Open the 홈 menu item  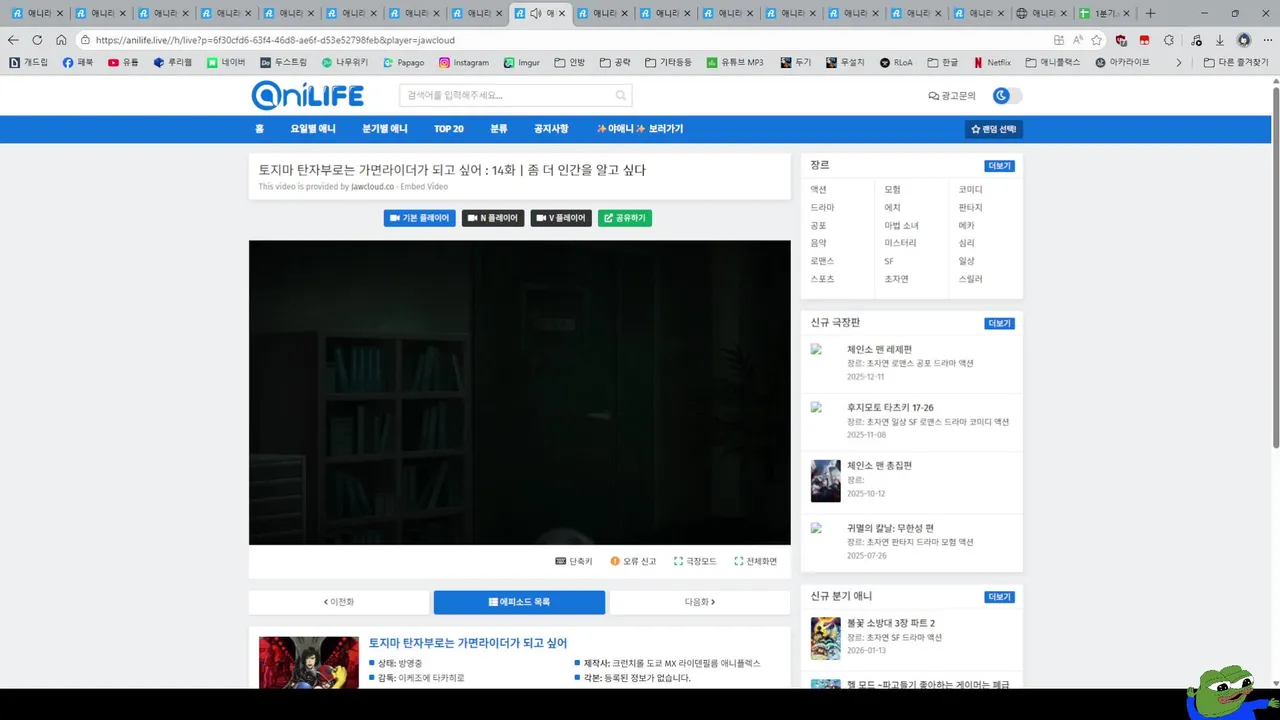coord(259,129)
